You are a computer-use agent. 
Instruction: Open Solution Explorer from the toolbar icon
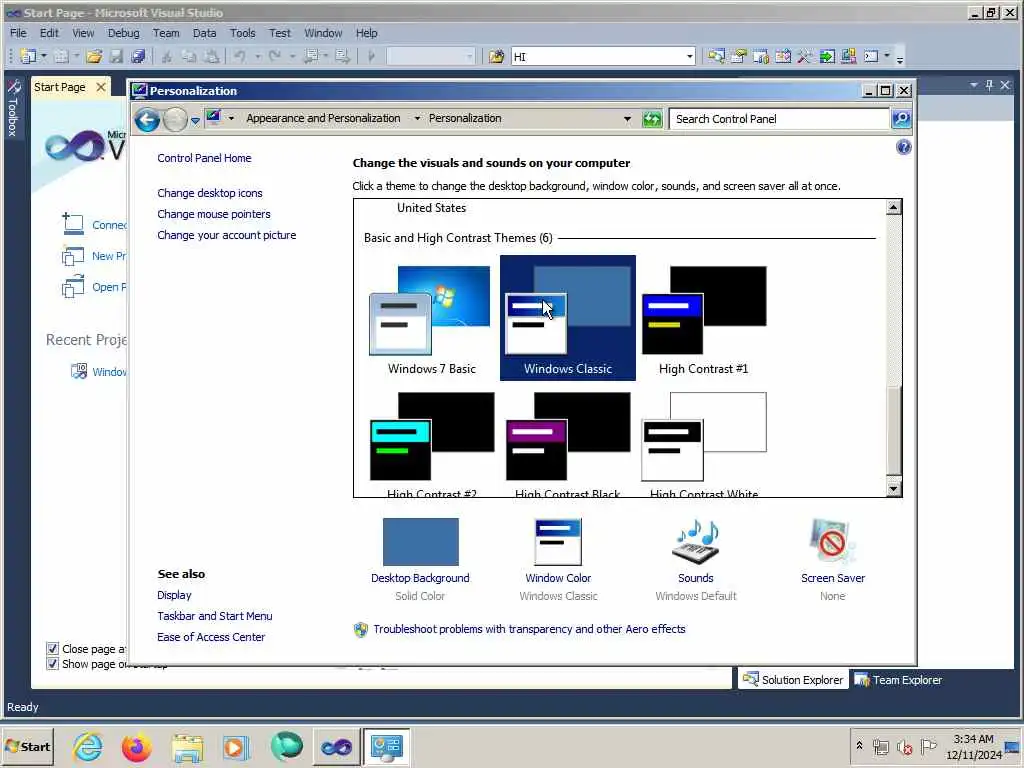coord(716,56)
